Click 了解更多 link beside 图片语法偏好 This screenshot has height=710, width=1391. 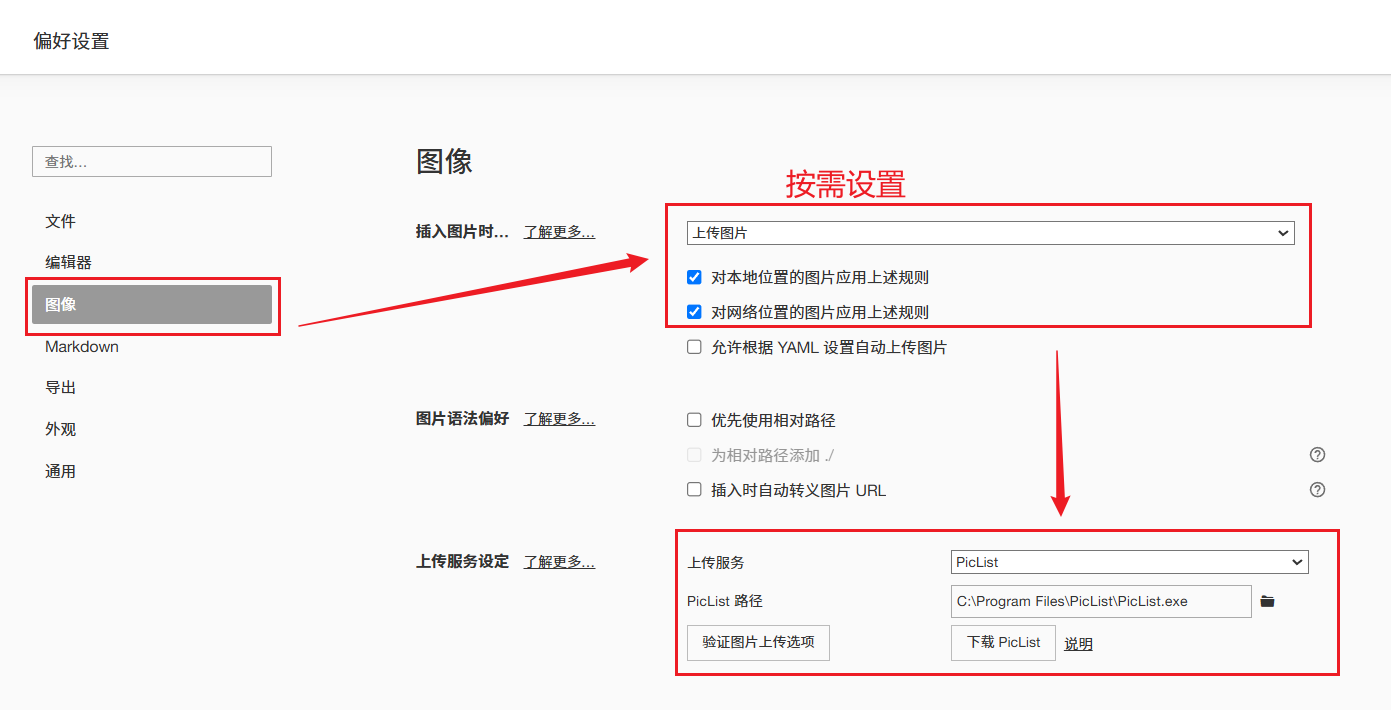[x=559, y=419]
